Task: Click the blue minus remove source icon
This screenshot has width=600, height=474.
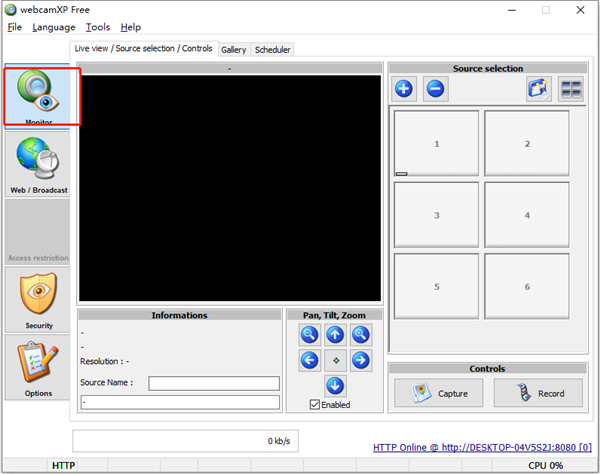Action: 435,89
